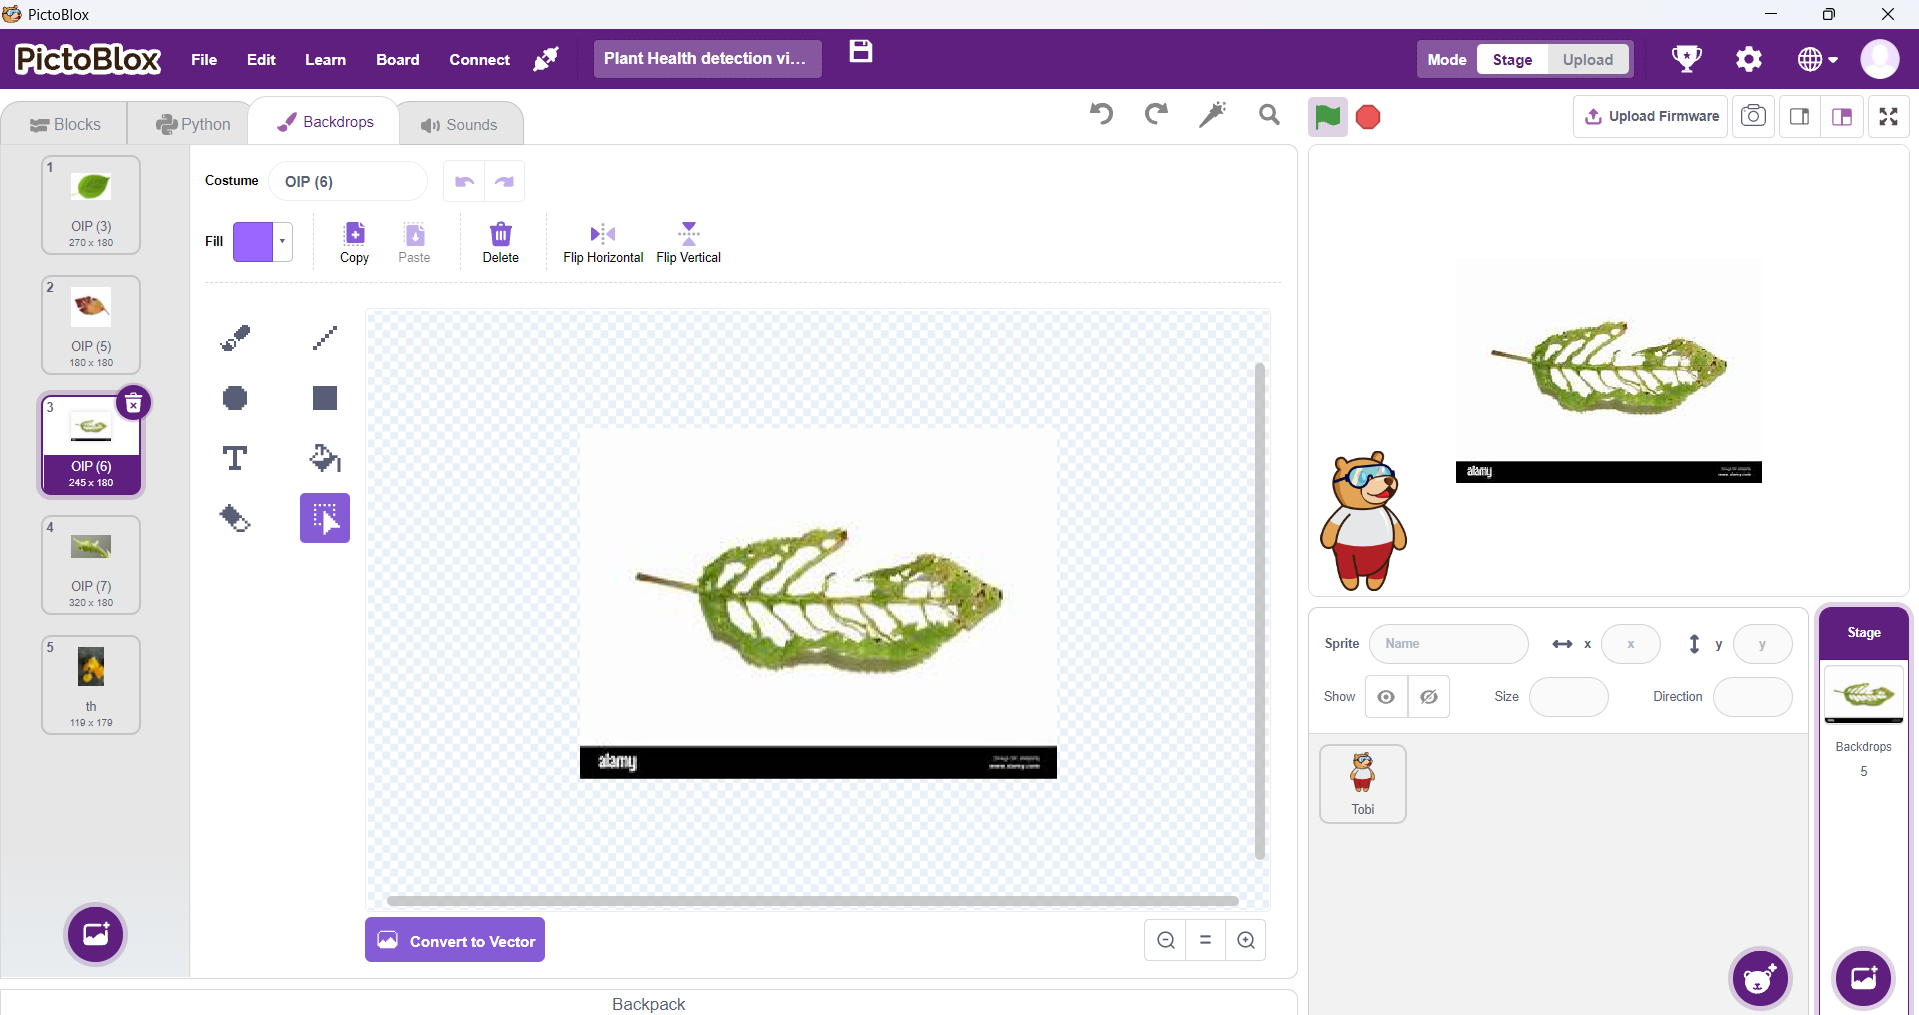The width and height of the screenshot is (1919, 1015).
Task: Select the Tobi sprite thumbnail
Action: tap(1363, 784)
